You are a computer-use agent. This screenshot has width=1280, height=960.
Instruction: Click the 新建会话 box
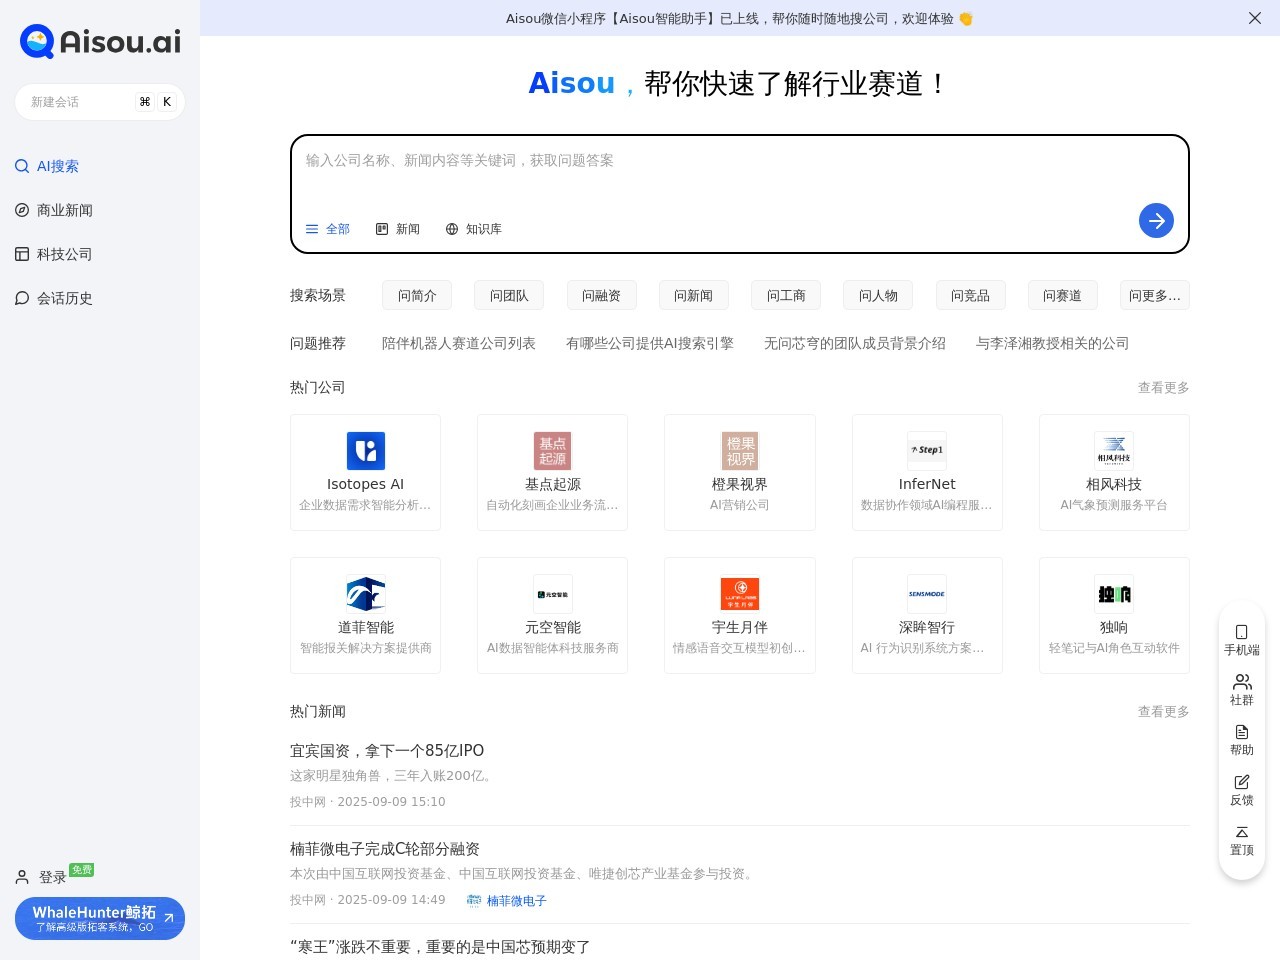(100, 102)
